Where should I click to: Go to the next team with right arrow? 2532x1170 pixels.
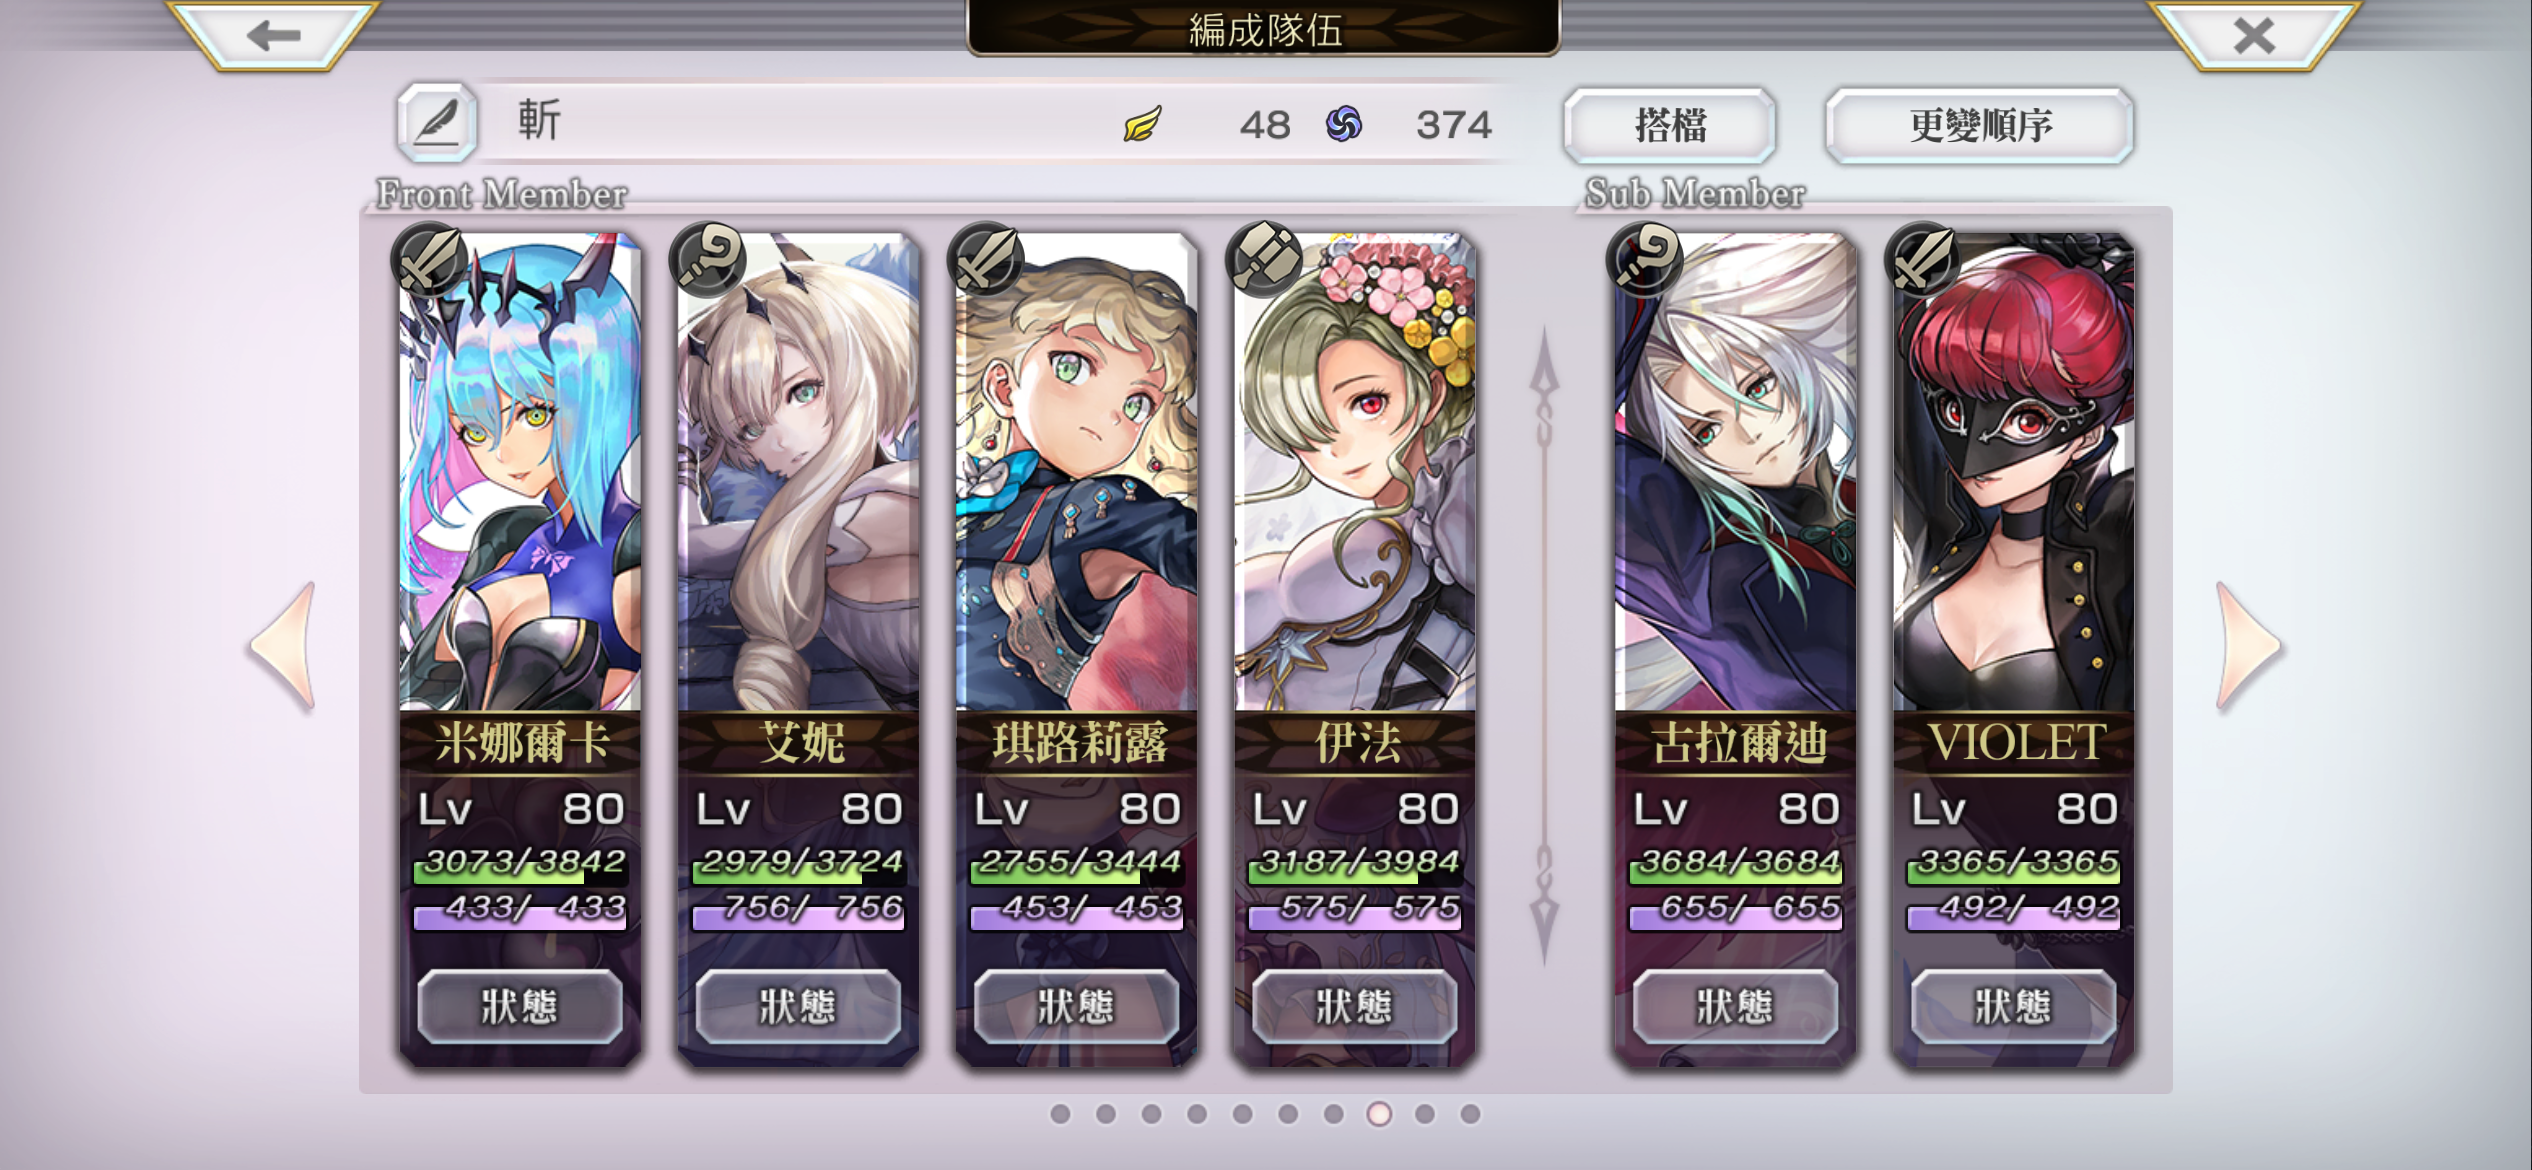[2248, 646]
